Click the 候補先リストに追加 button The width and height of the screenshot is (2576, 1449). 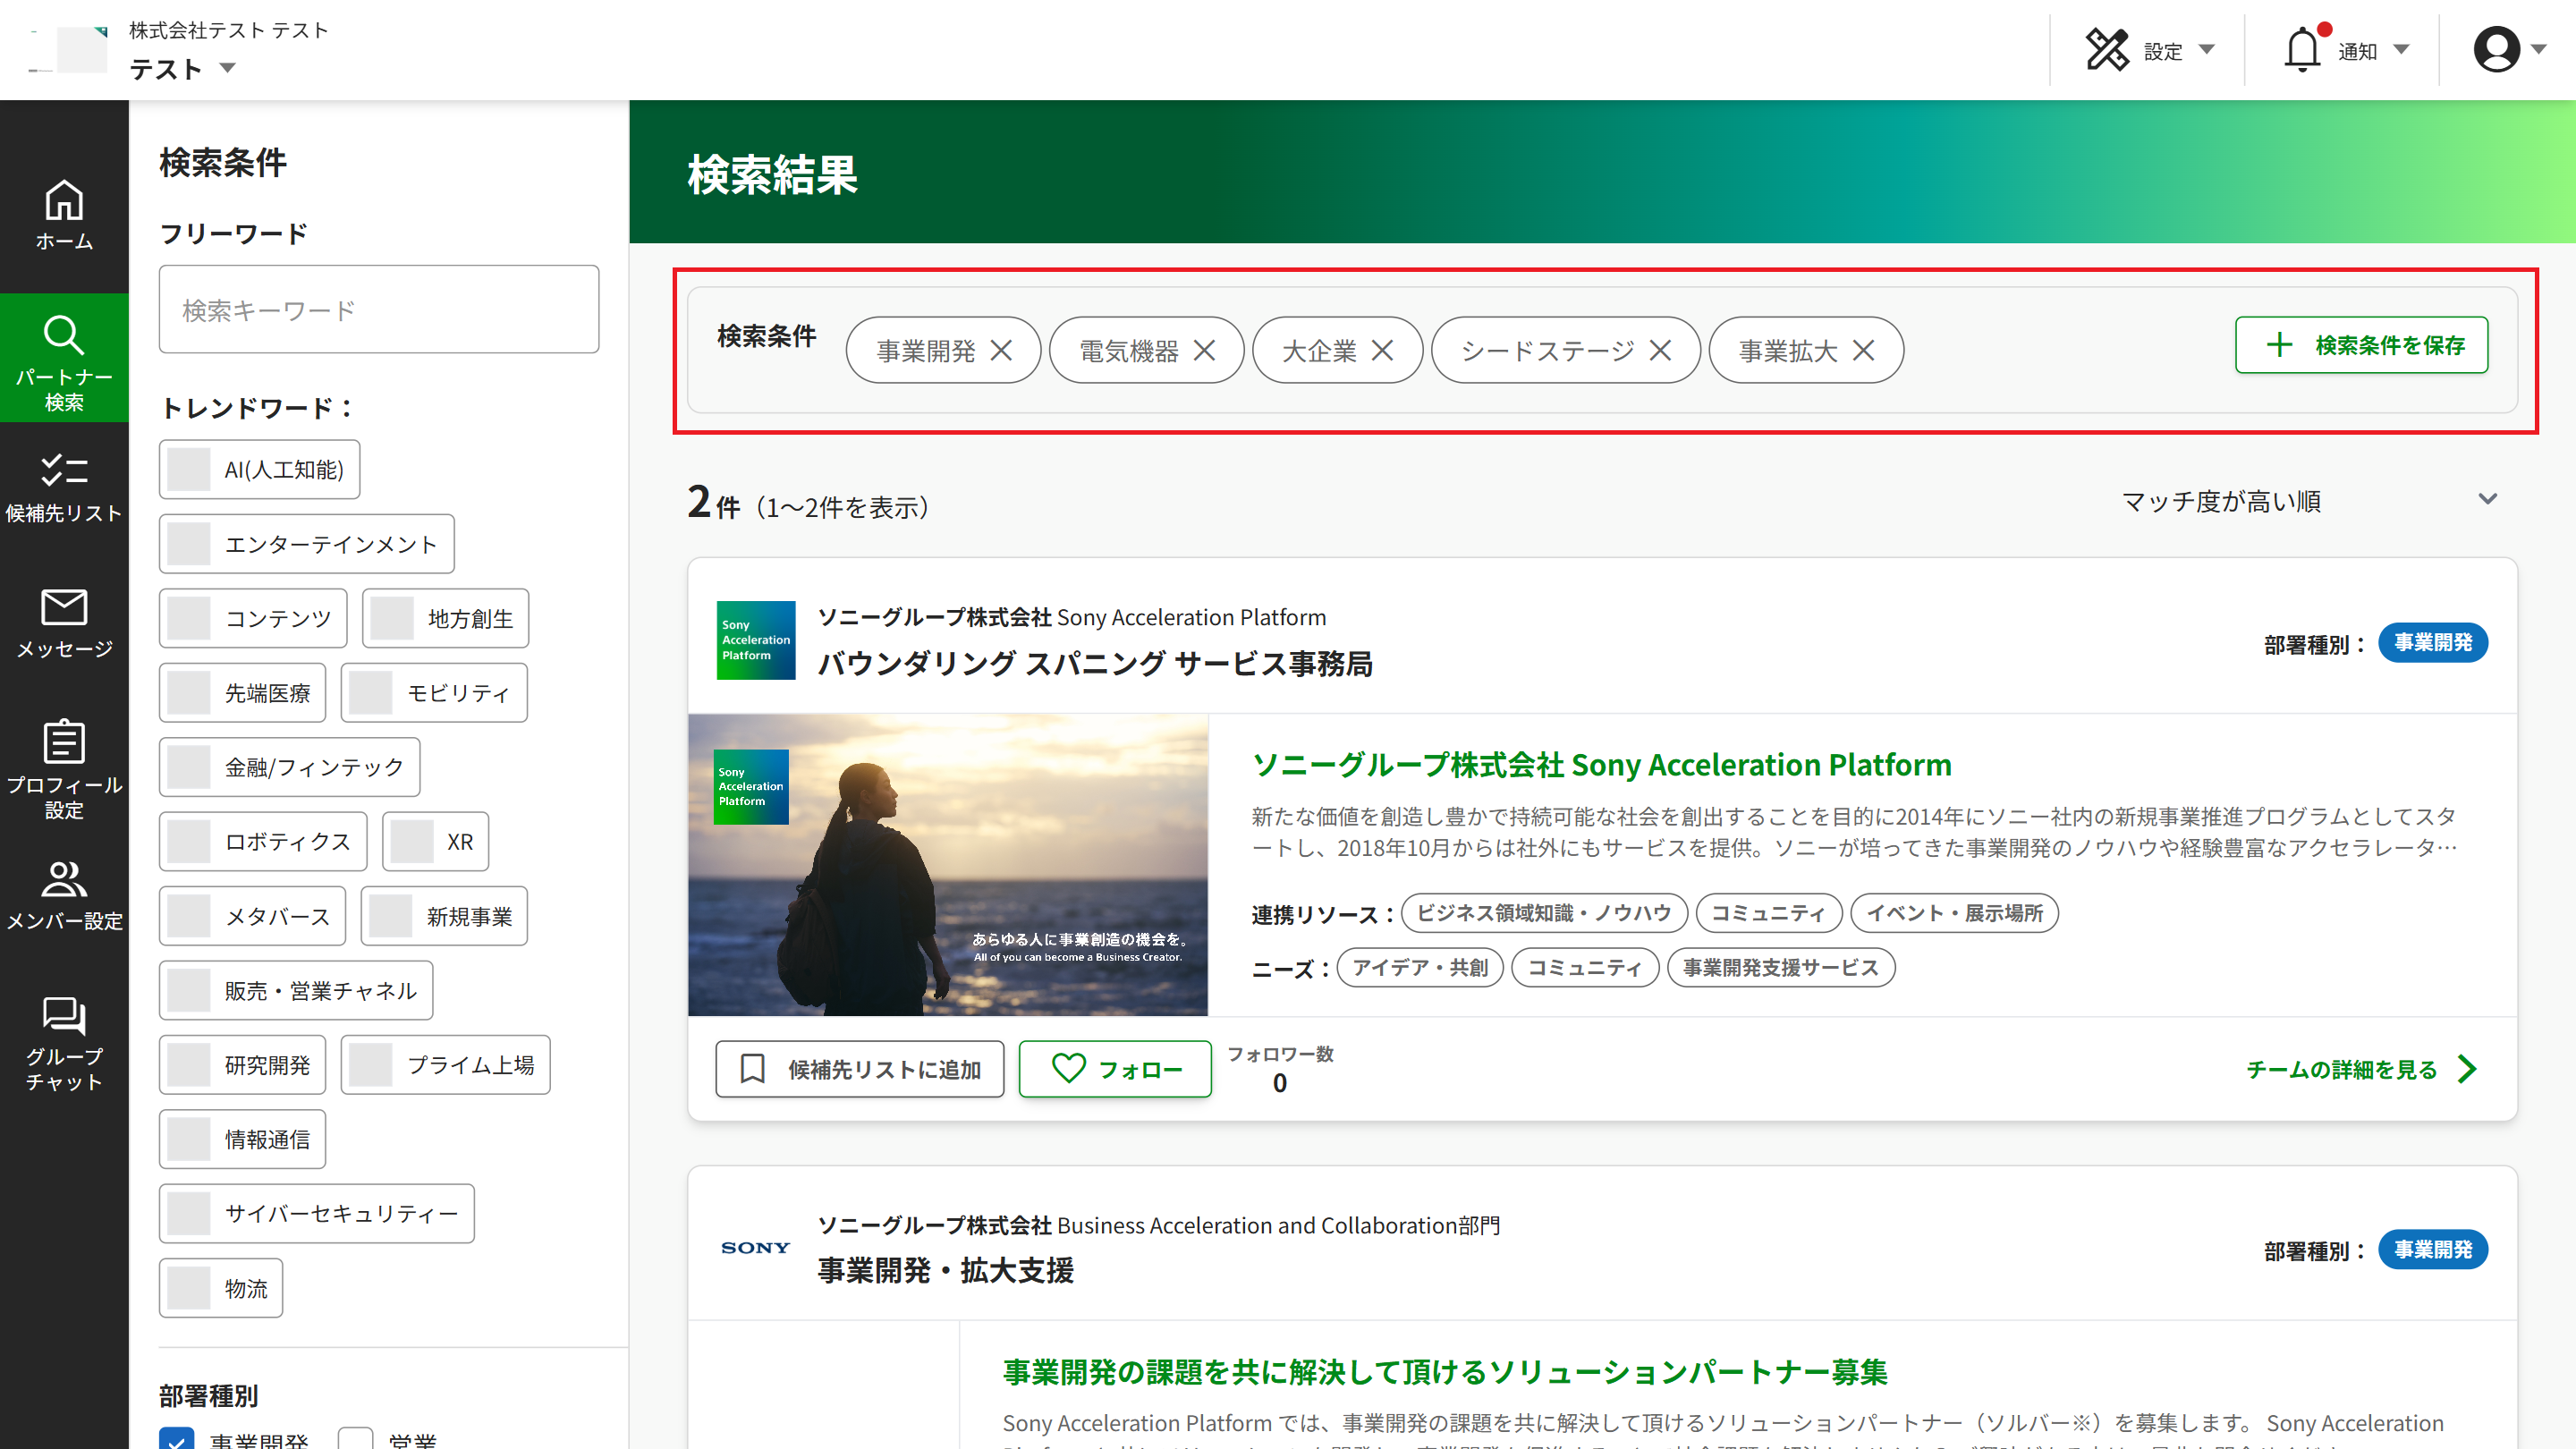click(x=860, y=1069)
